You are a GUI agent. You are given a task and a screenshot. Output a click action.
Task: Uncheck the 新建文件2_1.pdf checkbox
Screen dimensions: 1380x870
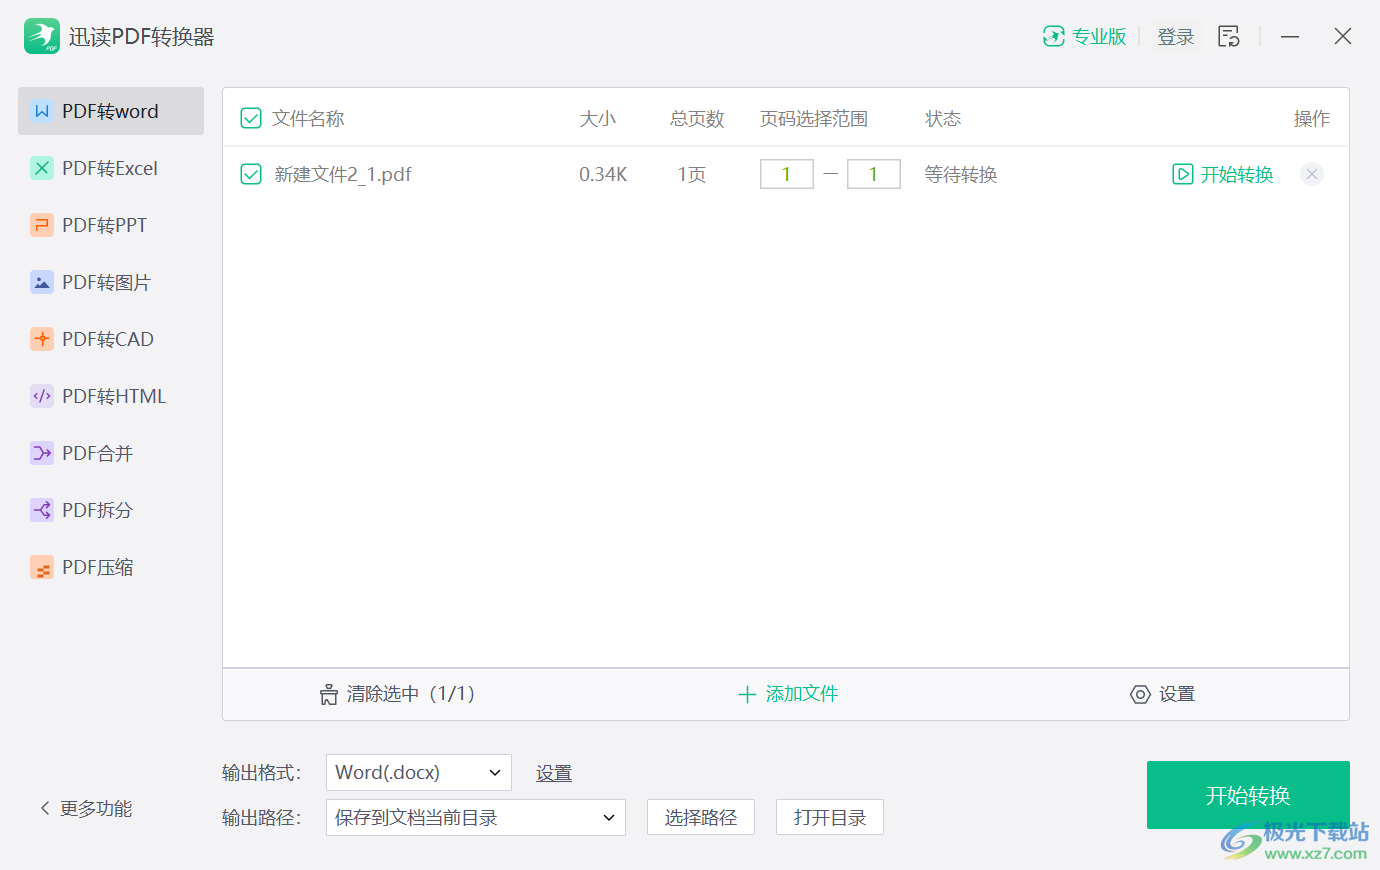pos(251,175)
